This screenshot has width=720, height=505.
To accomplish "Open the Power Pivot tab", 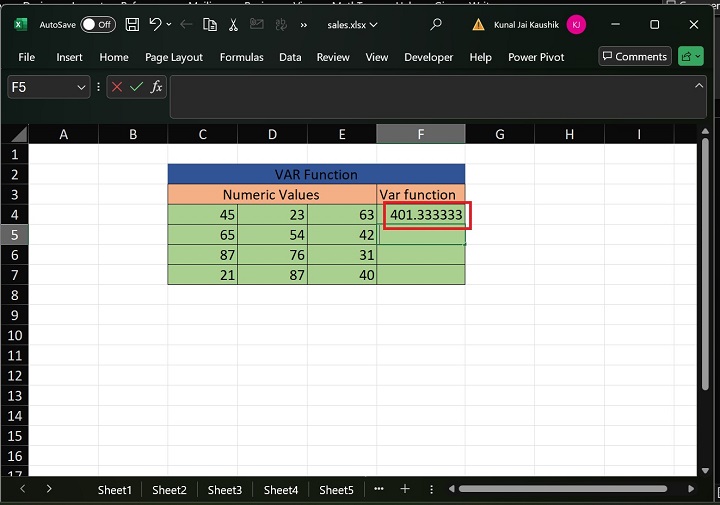I will [x=536, y=57].
